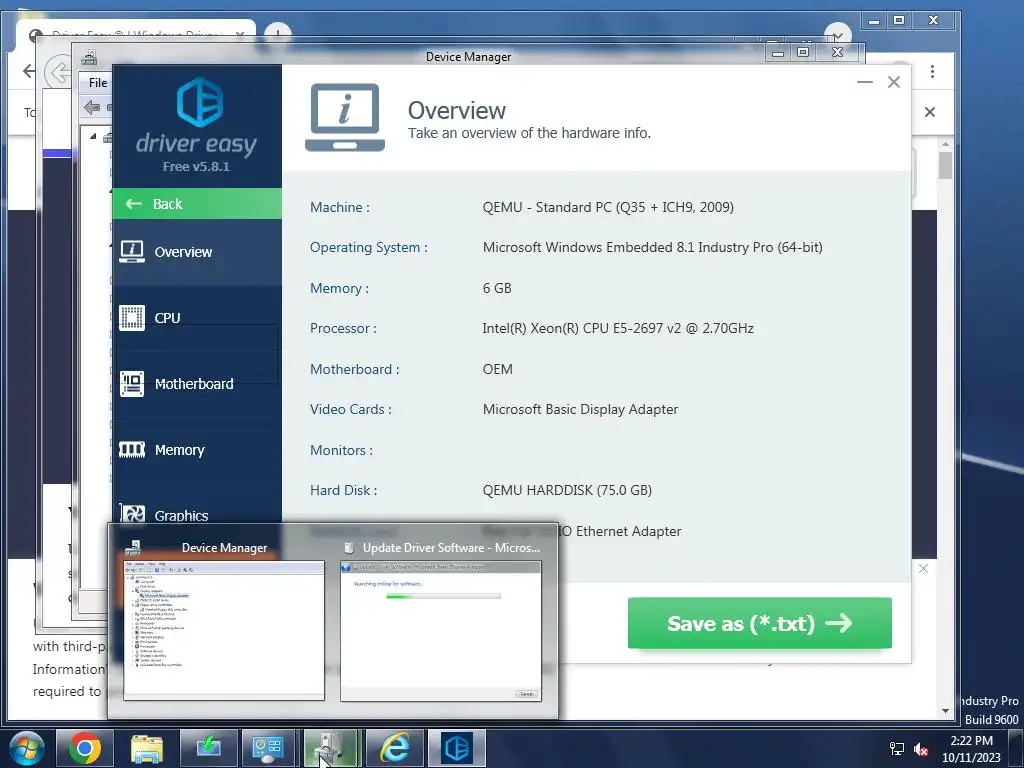Click the scroll down arrow in Chrome
This screenshot has width=1024, height=768.
pos(945,711)
